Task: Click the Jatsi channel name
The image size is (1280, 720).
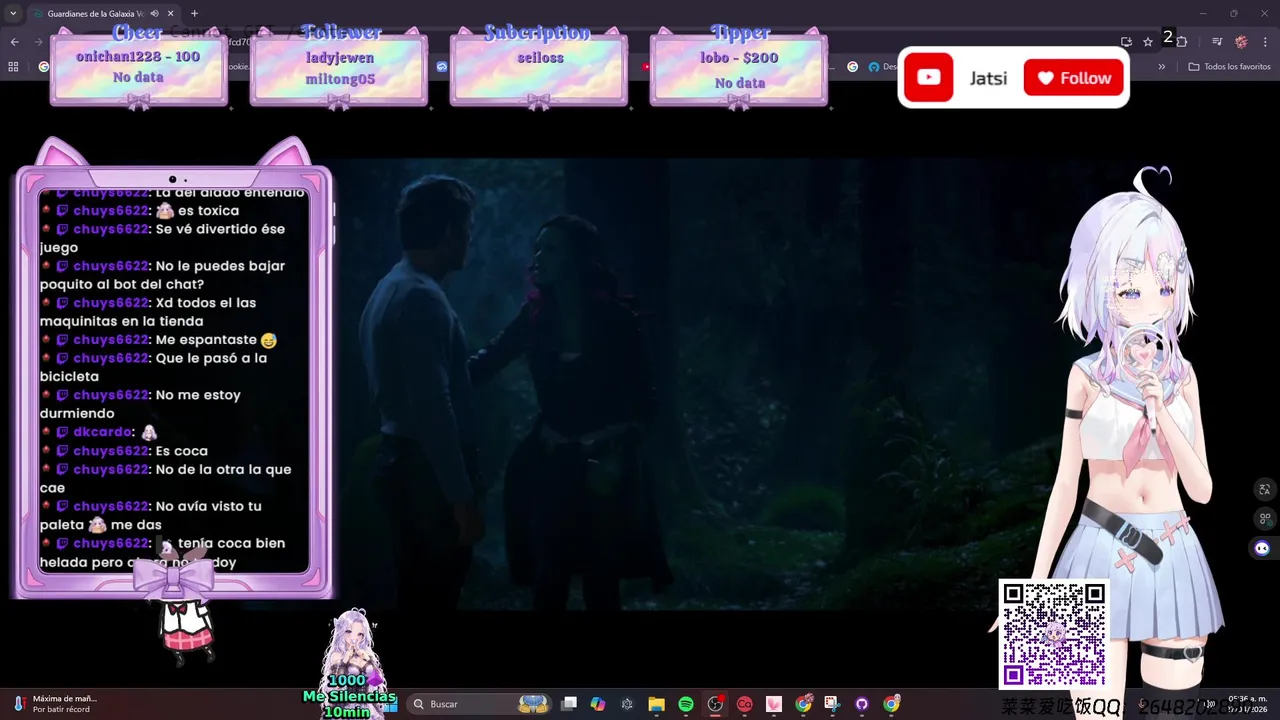Action: tap(988, 78)
